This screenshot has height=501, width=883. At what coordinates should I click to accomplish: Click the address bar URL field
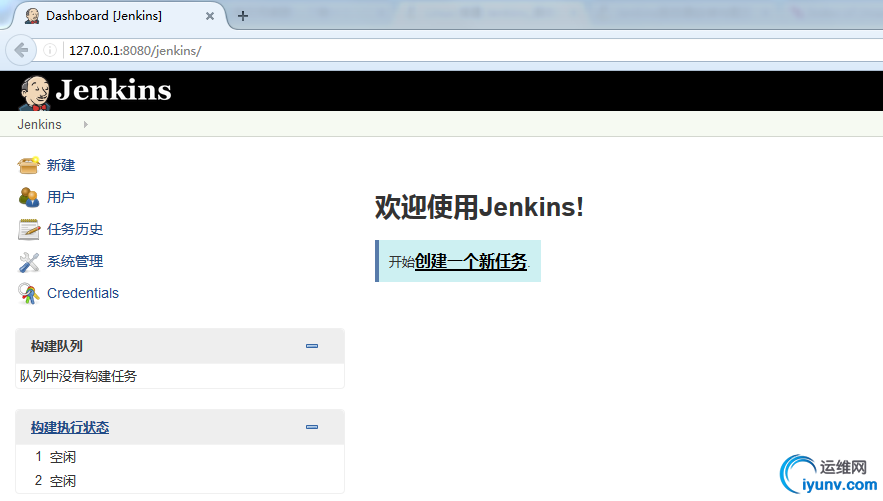[x=473, y=50]
